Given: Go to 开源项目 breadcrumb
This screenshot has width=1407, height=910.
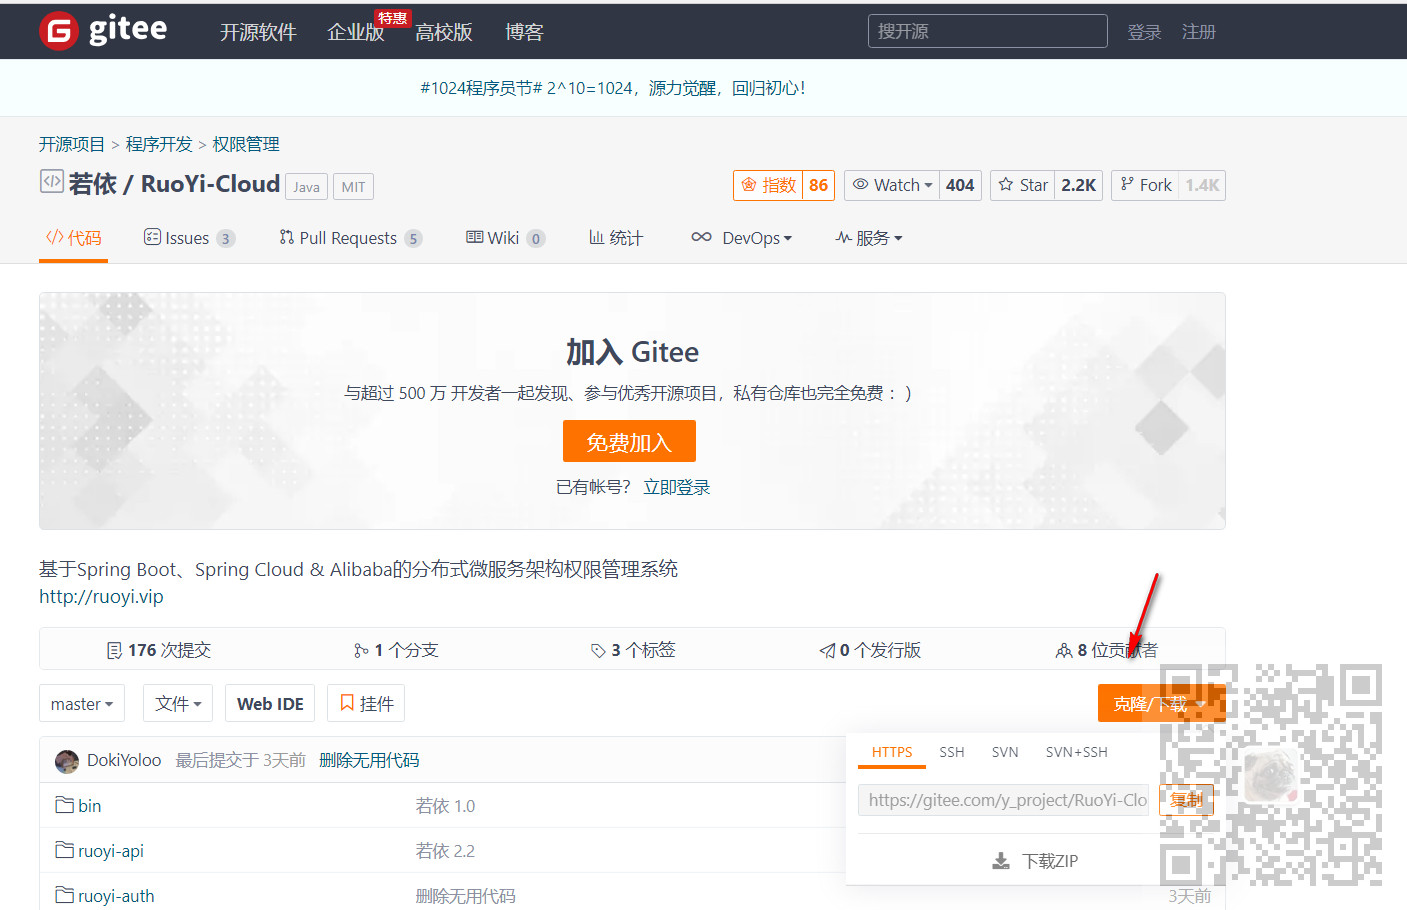Looking at the screenshot, I should [x=72, y=144].
